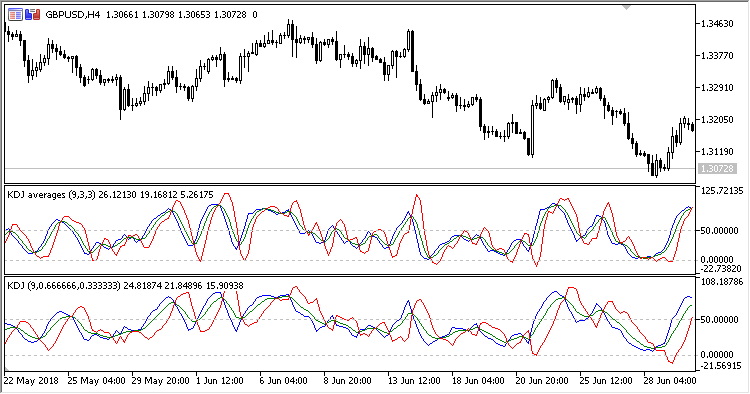The image size is (750, 394).
Task: Click the 1.32050 price scale label
Action: point(717,120)
